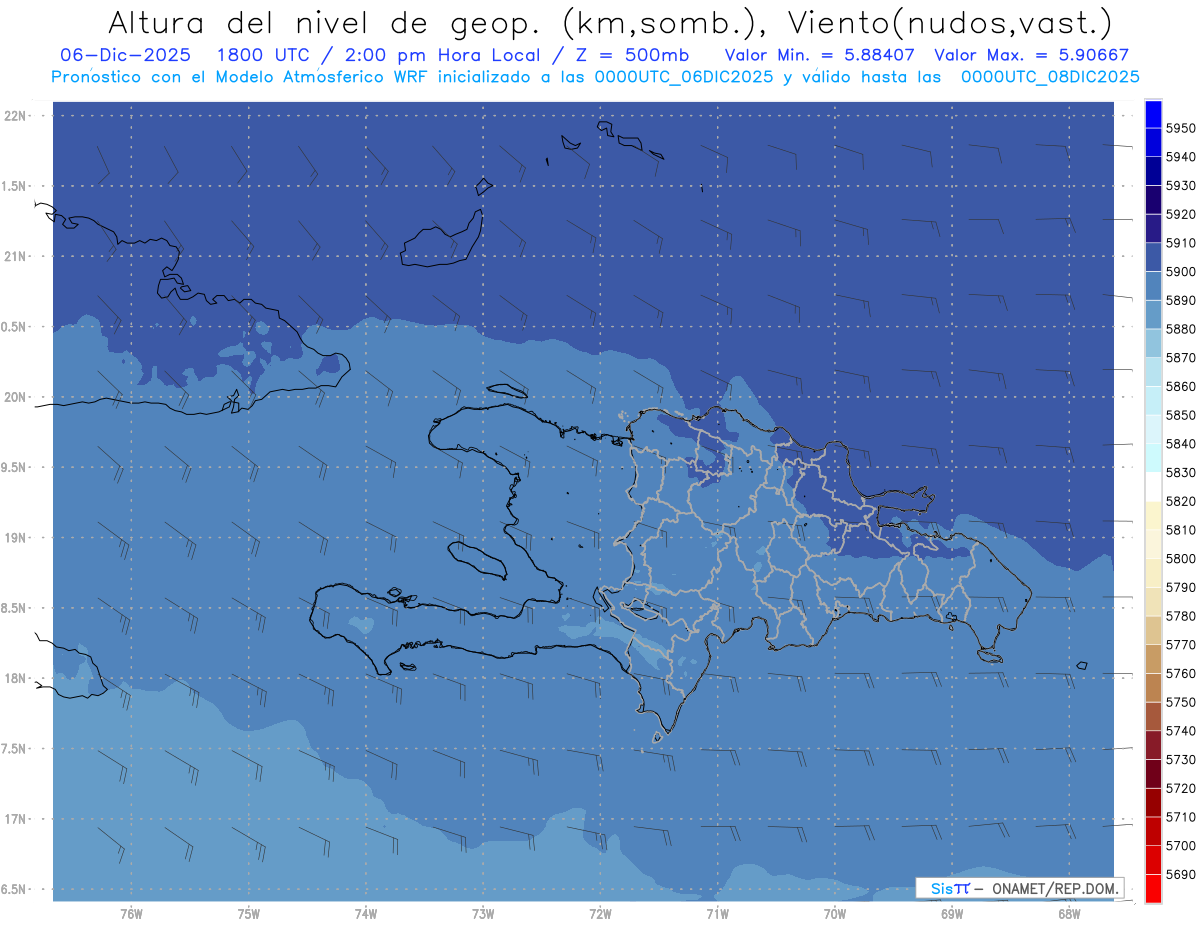The width and height of the screenshot is (1200, 927).
Task: Click the 'SisTT - ONAMET/REP.DOM.' label
Action: coord(1019,888)
